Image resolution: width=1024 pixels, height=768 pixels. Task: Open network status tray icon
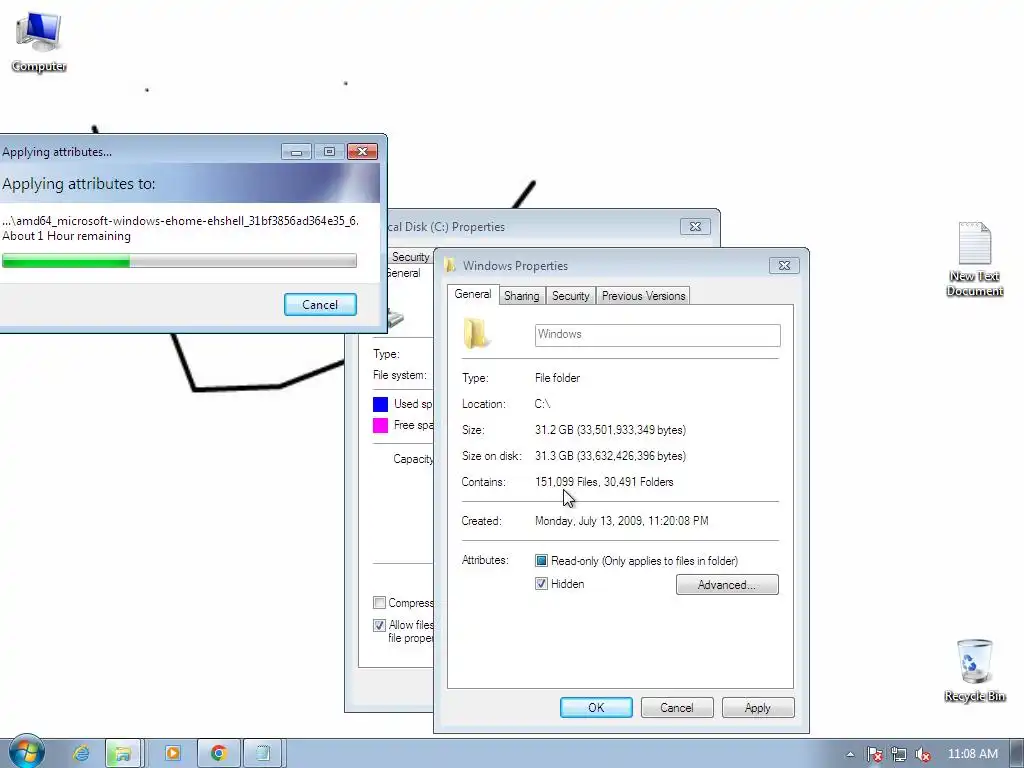point(899,754)
